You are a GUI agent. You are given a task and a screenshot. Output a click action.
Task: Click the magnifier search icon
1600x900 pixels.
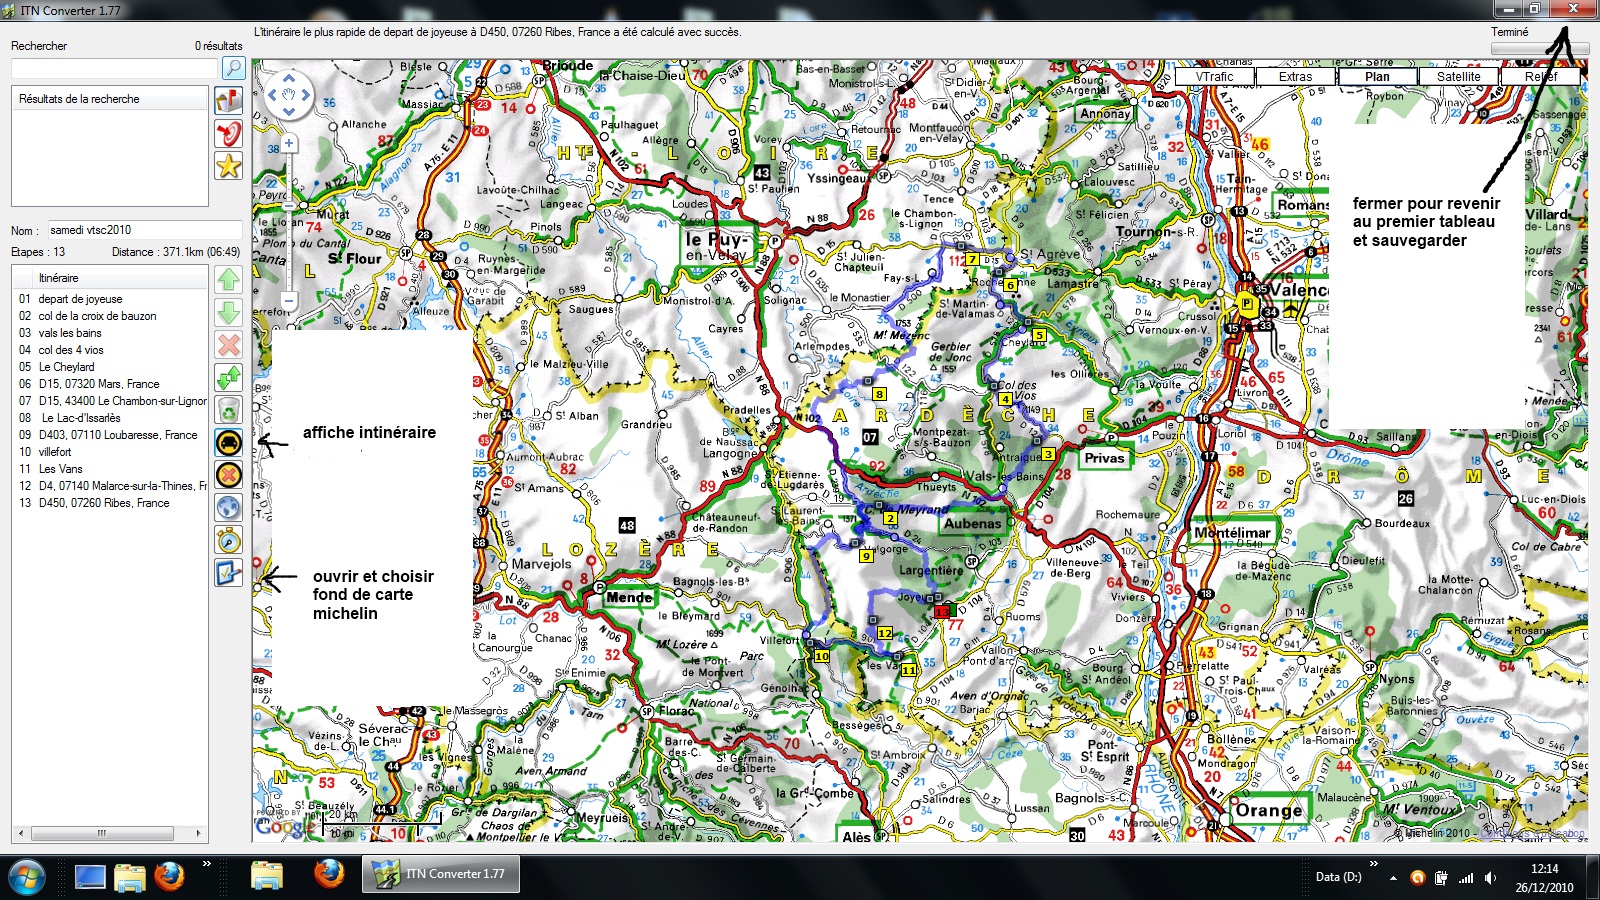(233, 68)
